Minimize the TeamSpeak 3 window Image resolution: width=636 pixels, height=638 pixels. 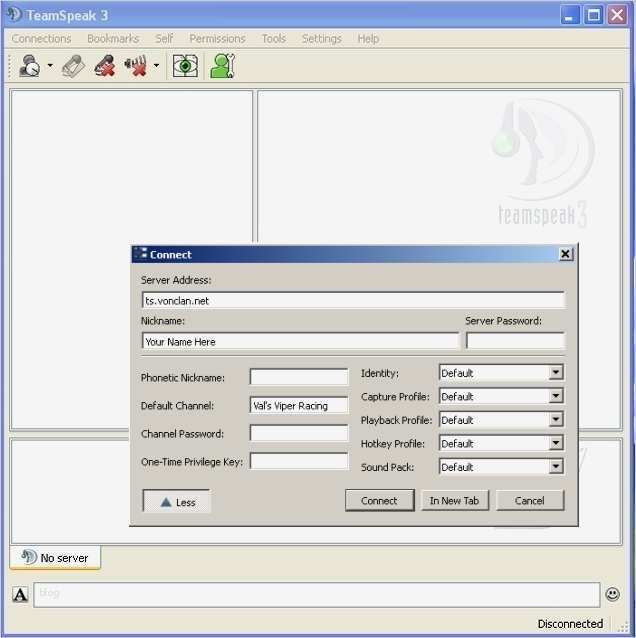click(570, 15)
